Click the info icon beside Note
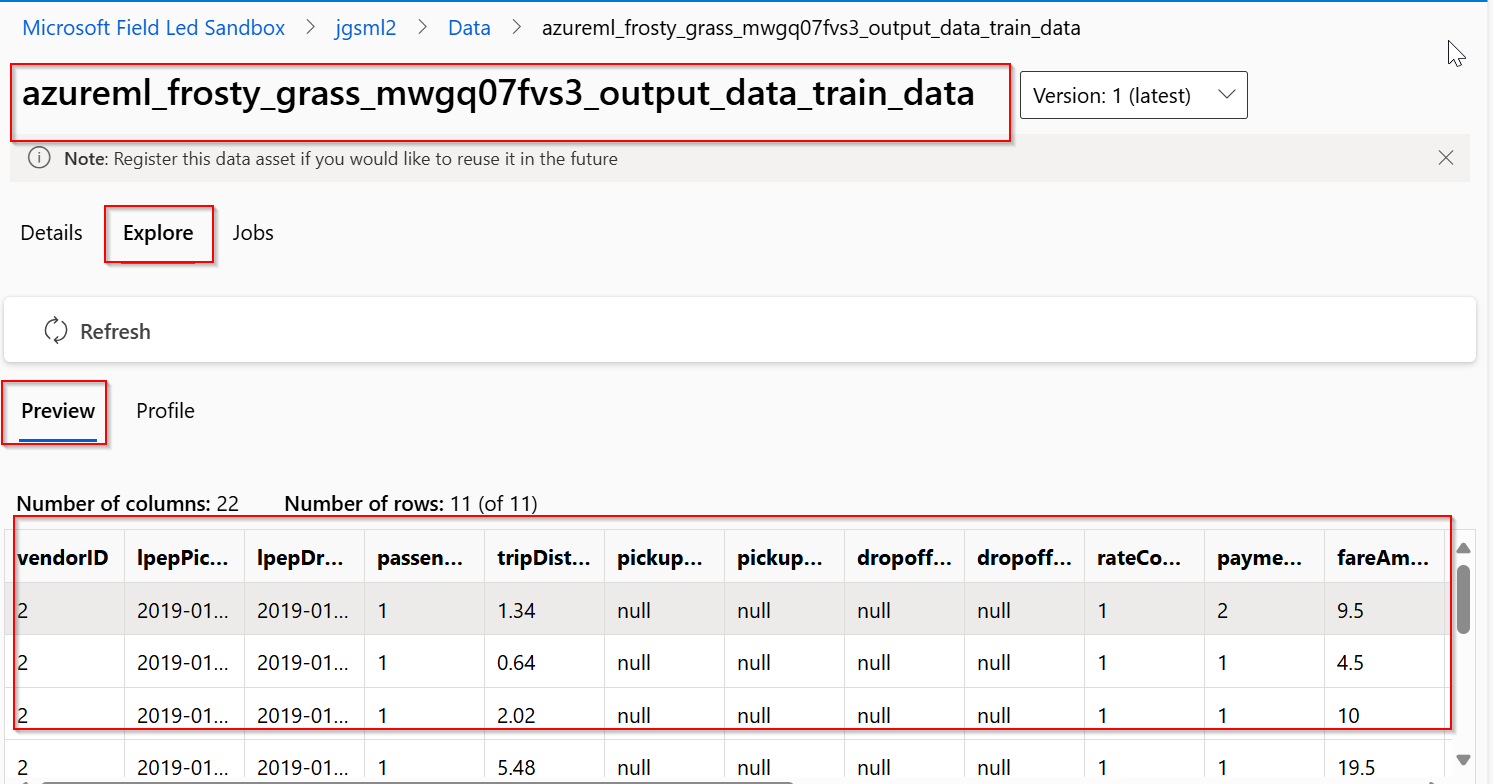The width and height of the screenshot is (1493, 784). pos(39,158)
